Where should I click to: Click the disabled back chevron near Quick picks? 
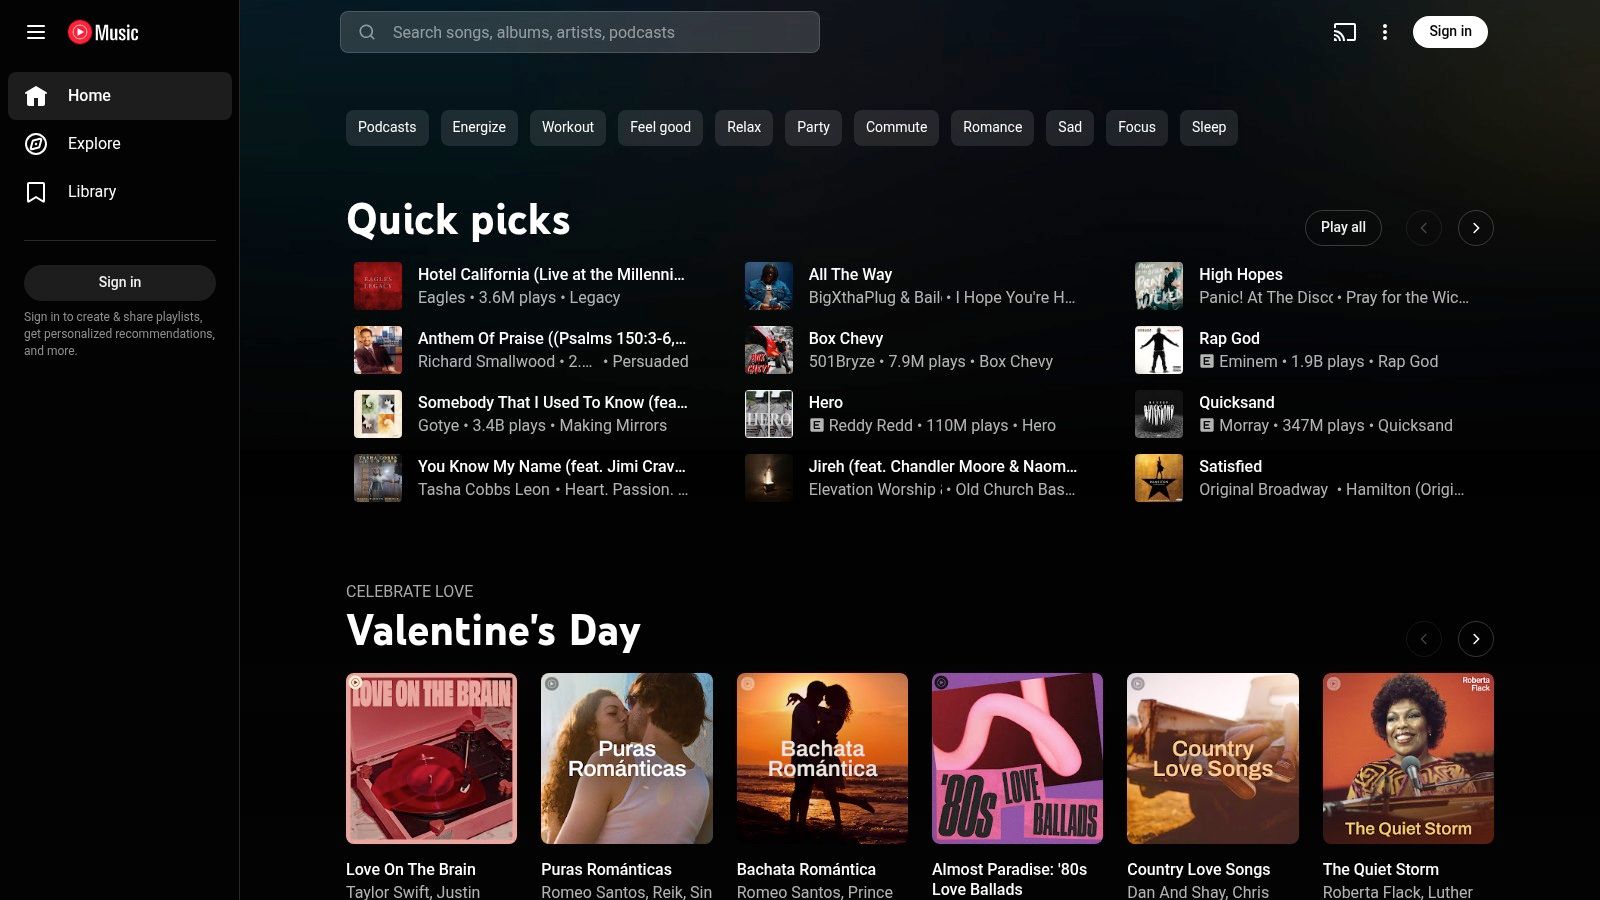point(1424,227)
